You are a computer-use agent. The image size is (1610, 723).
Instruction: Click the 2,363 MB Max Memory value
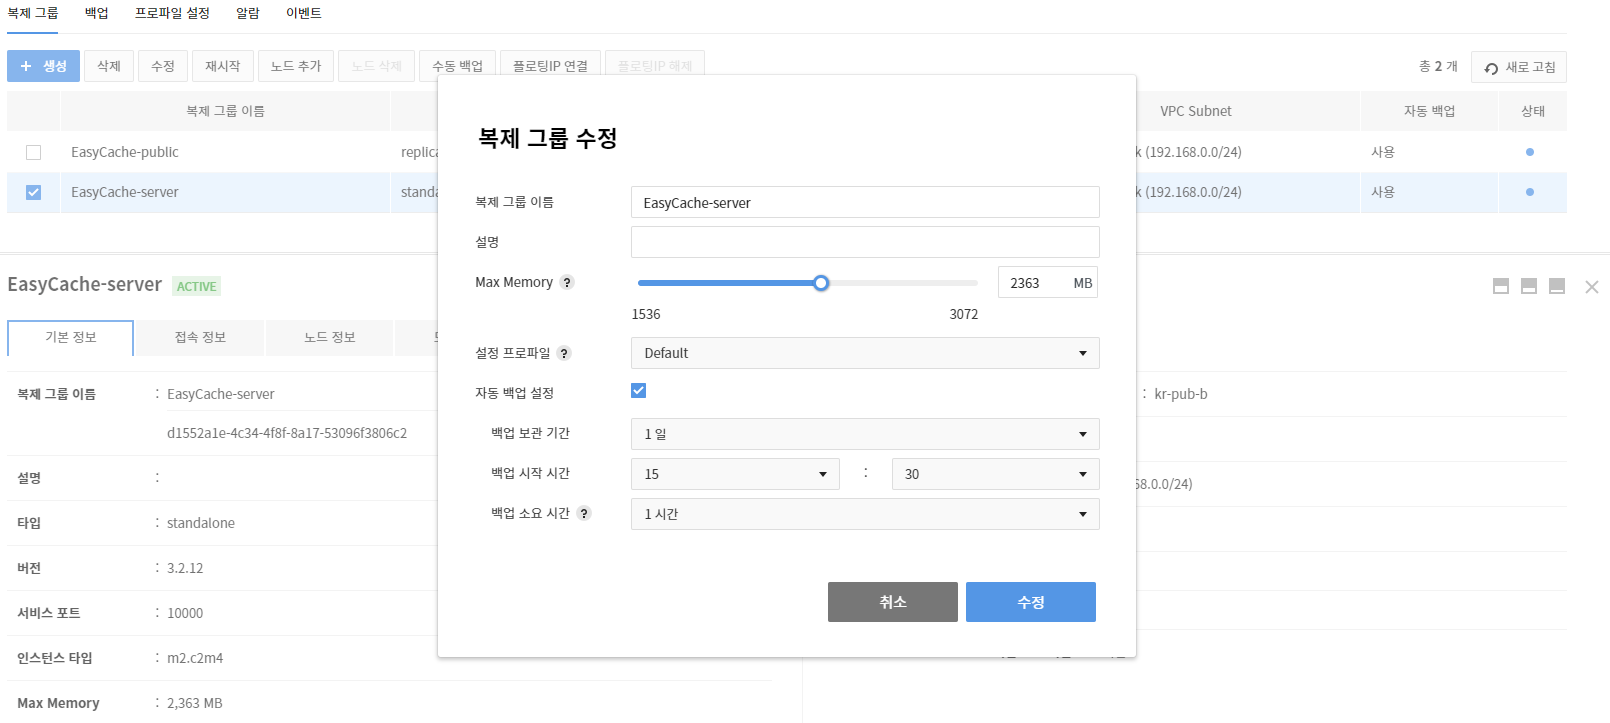pos(195,703)
